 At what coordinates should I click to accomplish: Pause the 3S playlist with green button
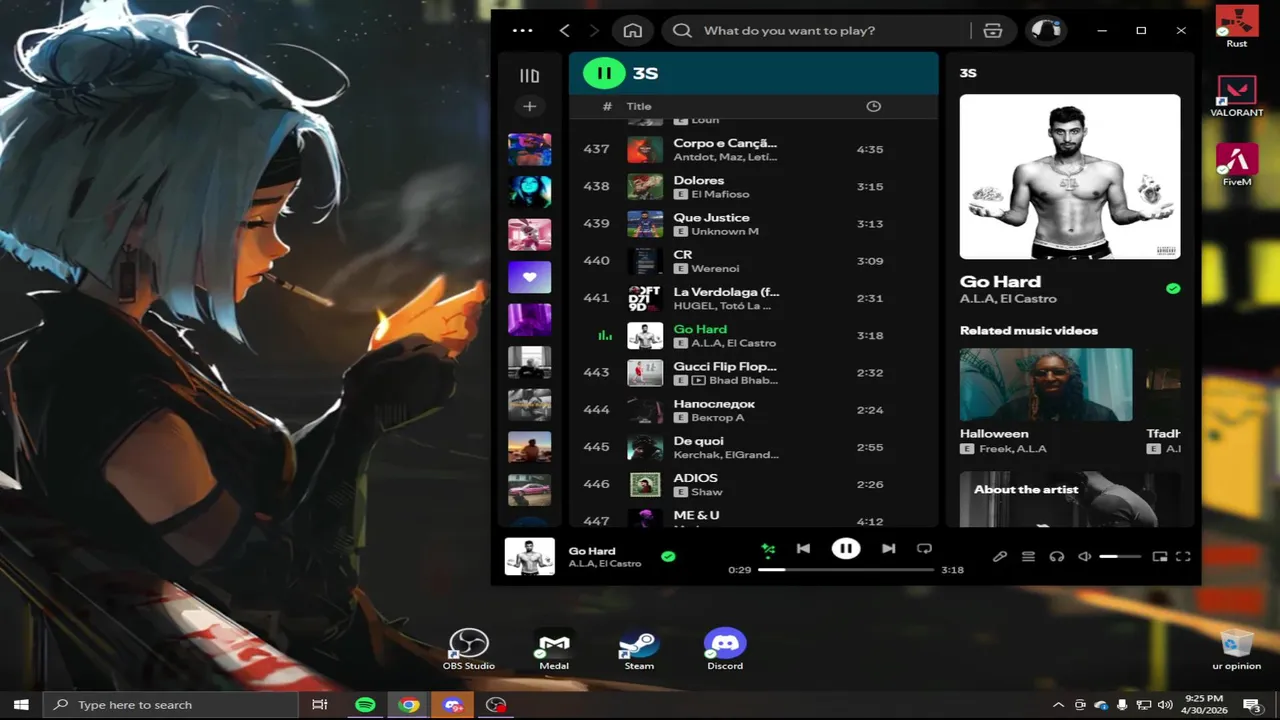(604, 73)
